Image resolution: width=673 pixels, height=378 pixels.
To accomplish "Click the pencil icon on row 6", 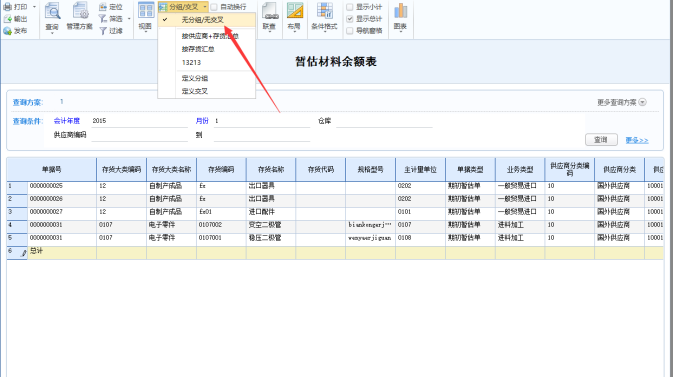I will coord(24,253).
